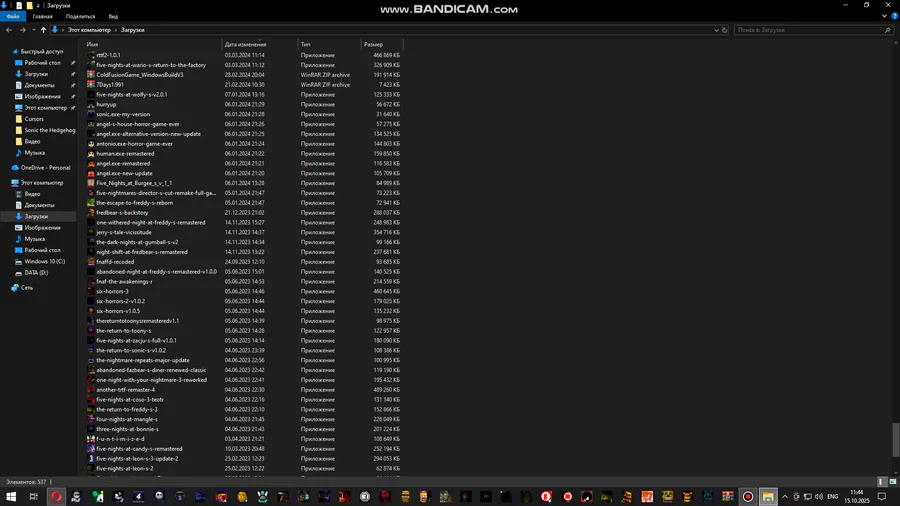900x506 pixels.
Task: Click the OneDrive - Personal cloud icon
Action: click(15, 168)
